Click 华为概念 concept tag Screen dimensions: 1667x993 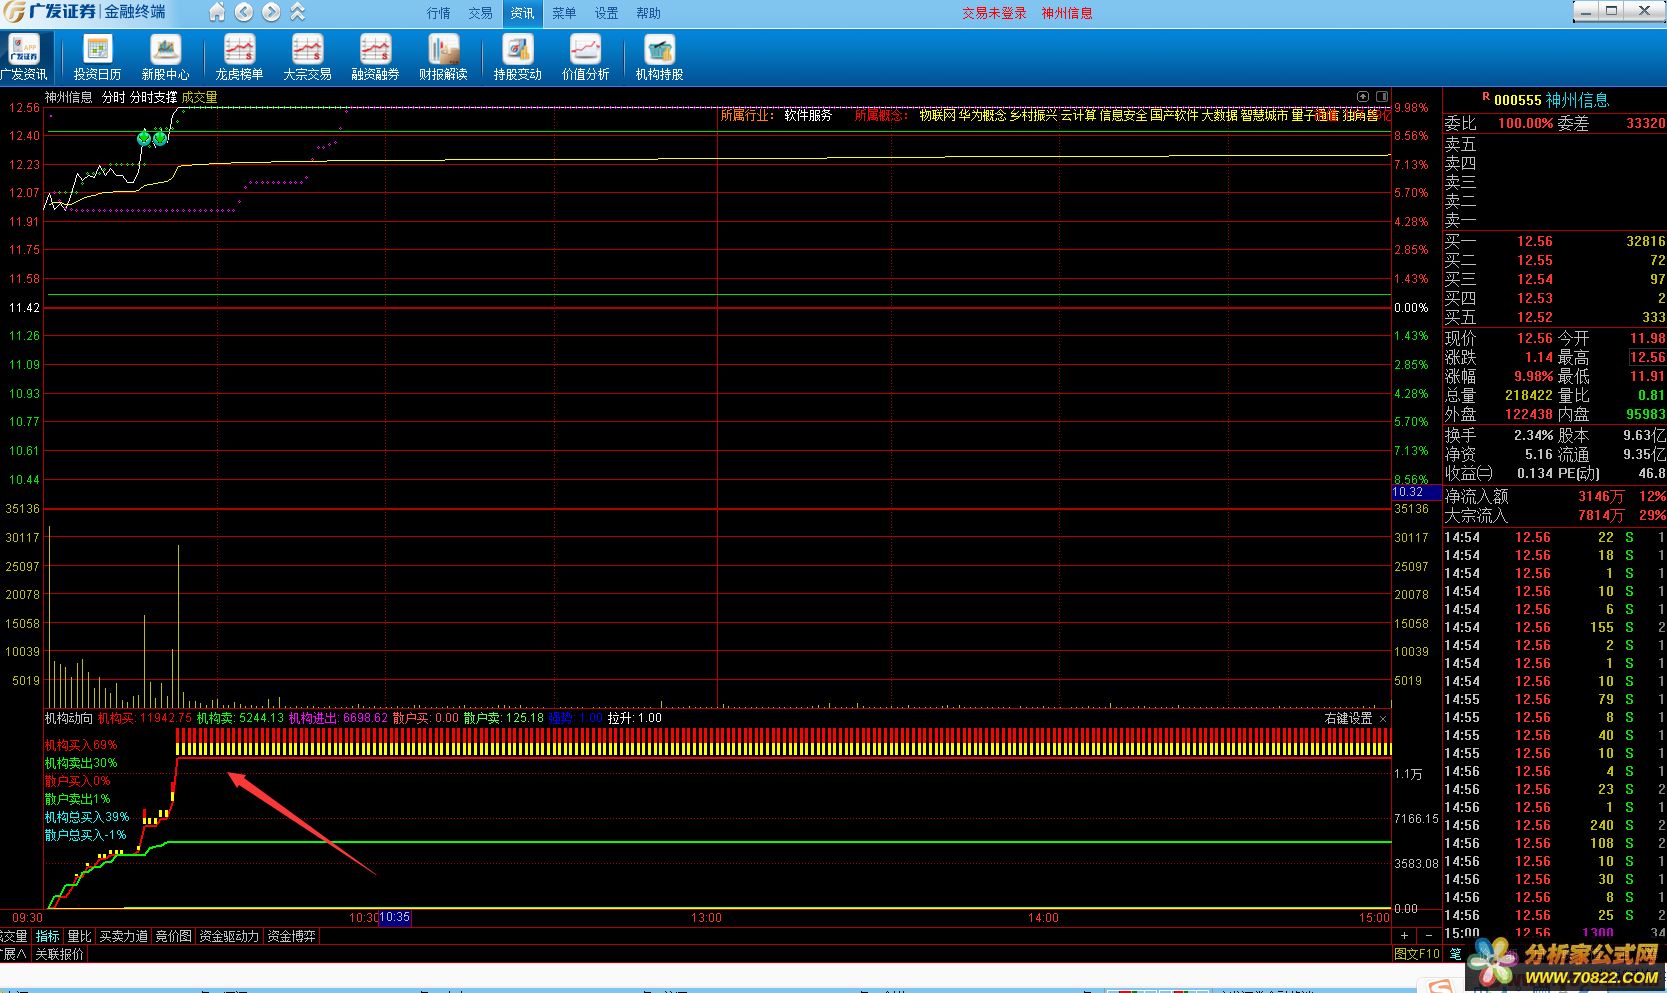[x=982, y=115]
